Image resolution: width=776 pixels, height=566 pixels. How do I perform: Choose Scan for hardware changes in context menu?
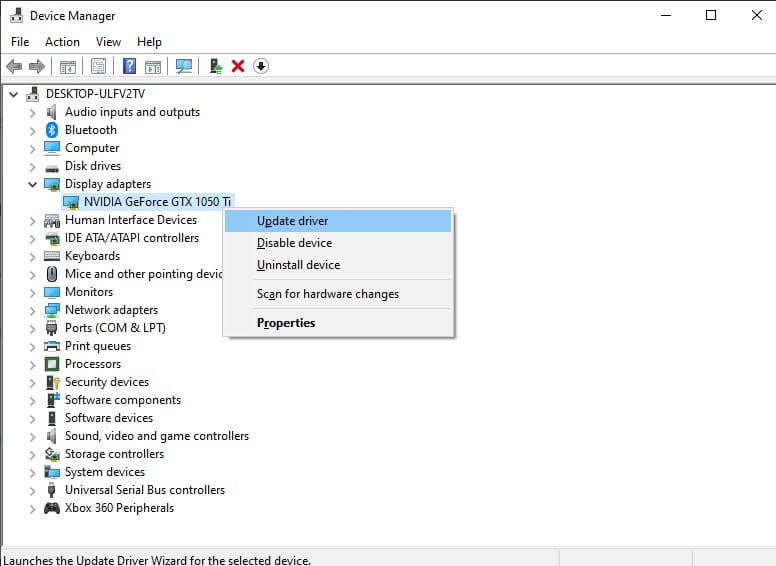tap(338, 294)
